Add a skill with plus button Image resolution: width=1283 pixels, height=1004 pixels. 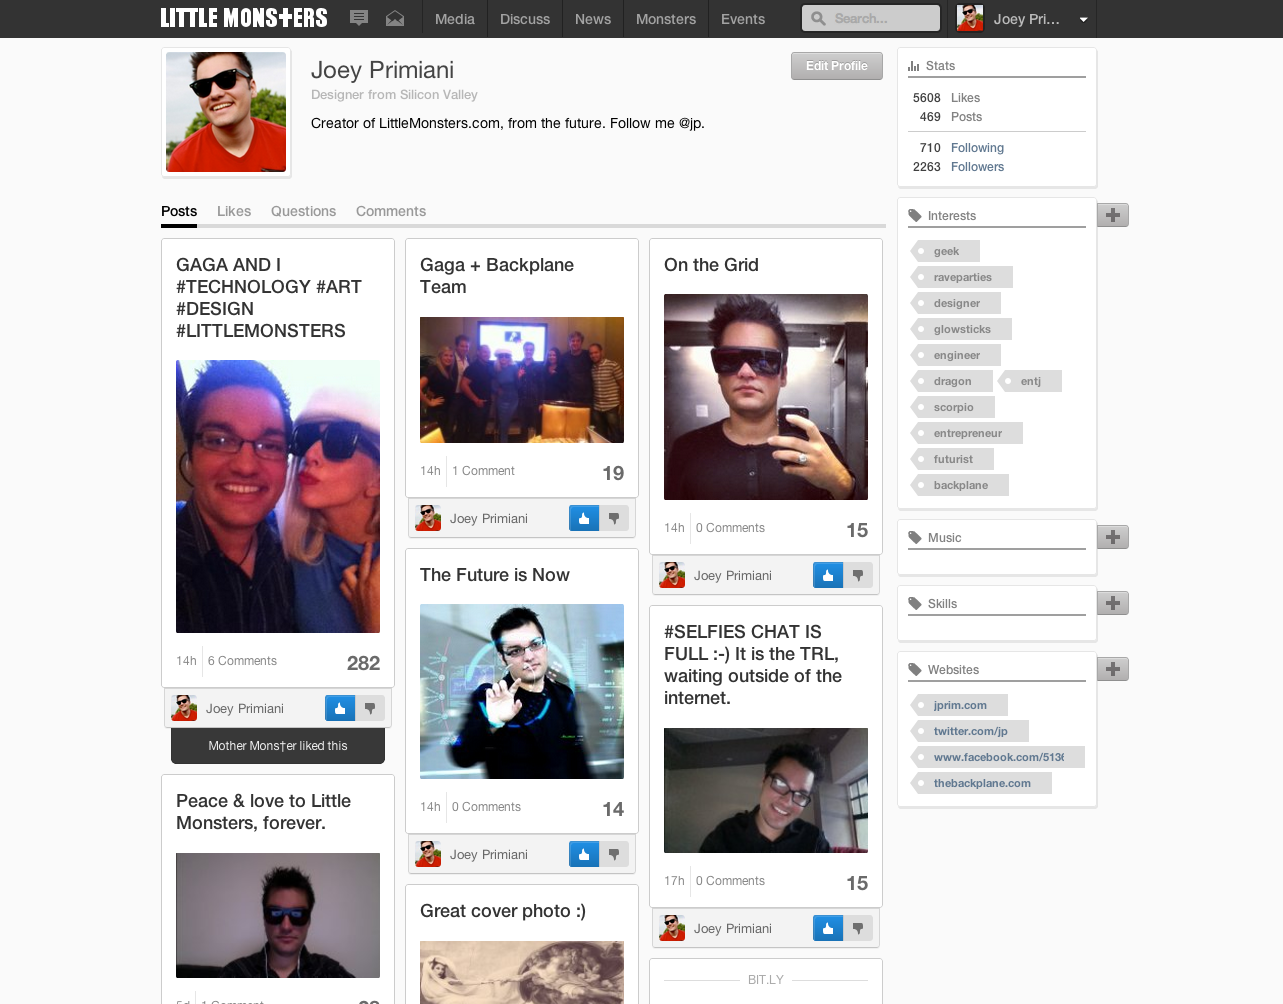tap(1112, 603)
